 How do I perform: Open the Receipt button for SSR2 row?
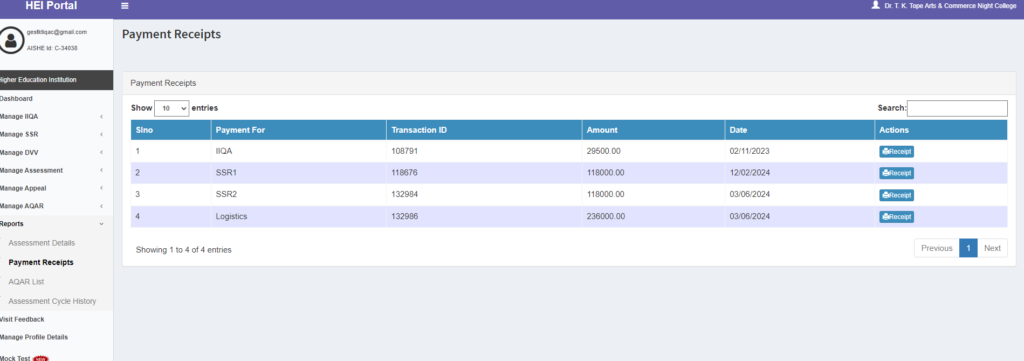(896, 195)
